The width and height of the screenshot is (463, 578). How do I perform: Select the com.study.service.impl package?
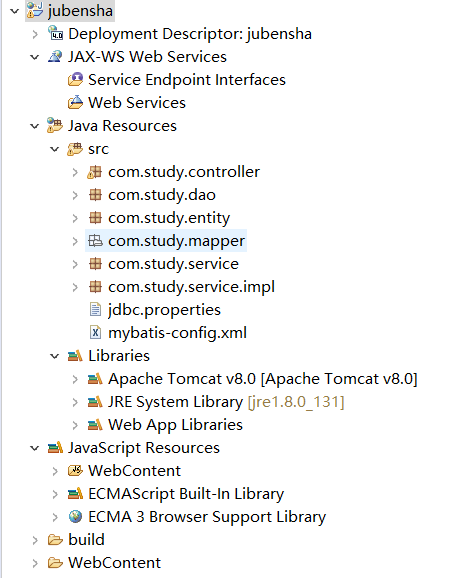click(x=191, y=287)
